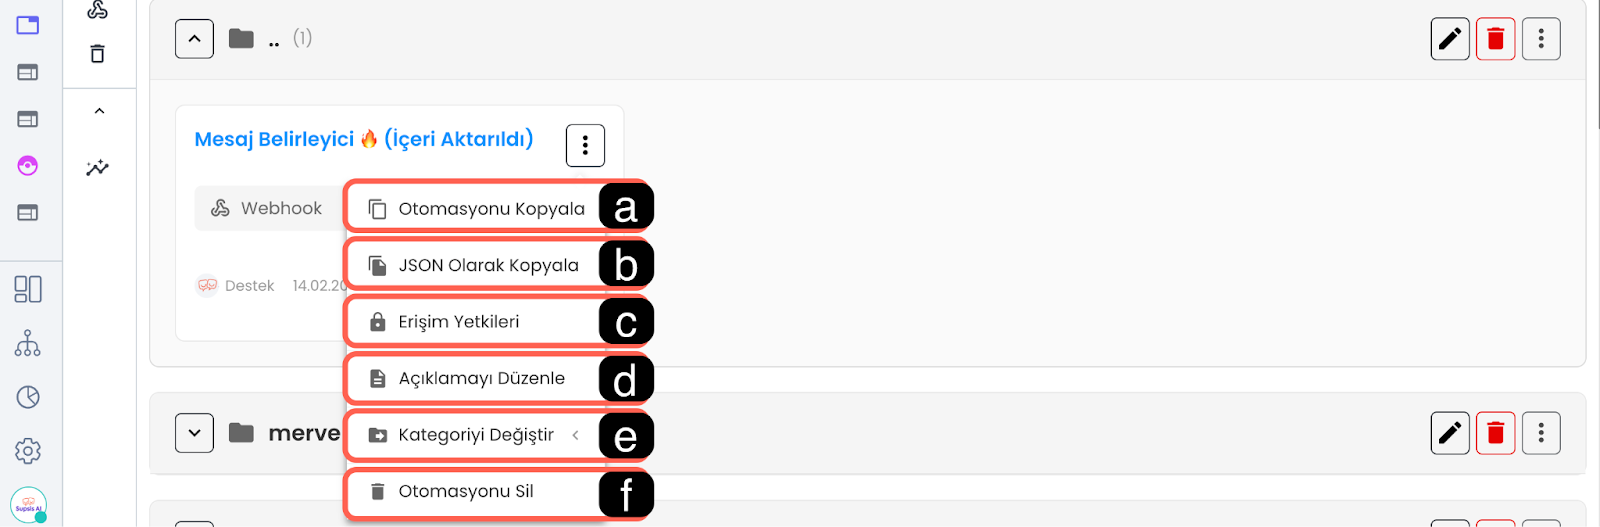Screen dimensions: 1600x527
Task: Click the three-dot menu on the automation card
Action: pyautogui.click(x=585, y=146)
